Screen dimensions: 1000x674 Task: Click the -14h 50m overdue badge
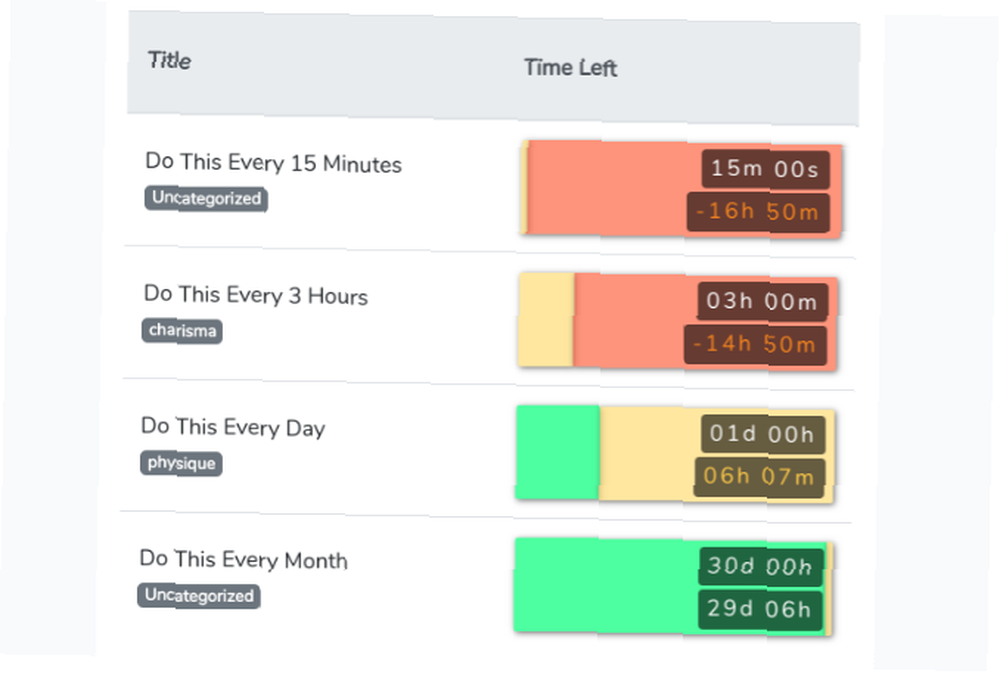754,344
